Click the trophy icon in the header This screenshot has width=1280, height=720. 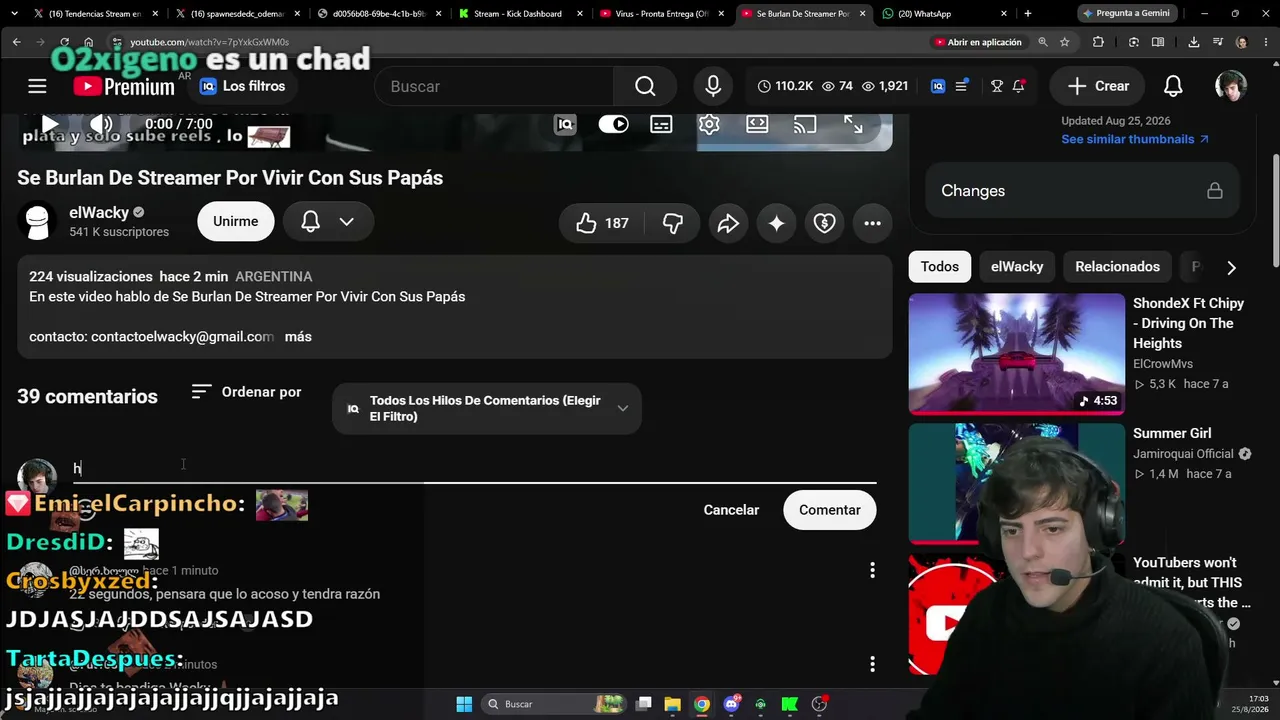click(997, 86)
